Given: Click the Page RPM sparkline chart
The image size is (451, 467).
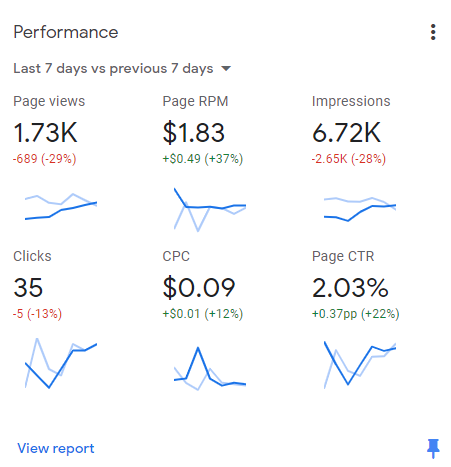Looking at the screenshot, I should pyautogui.click(x=210, y=210).
